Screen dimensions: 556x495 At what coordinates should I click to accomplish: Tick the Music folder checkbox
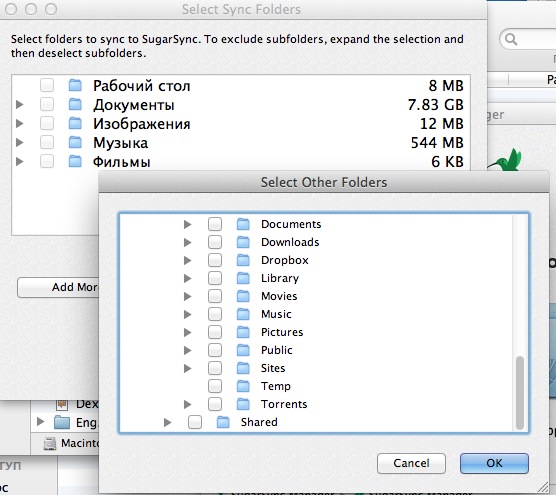point(215,314)
